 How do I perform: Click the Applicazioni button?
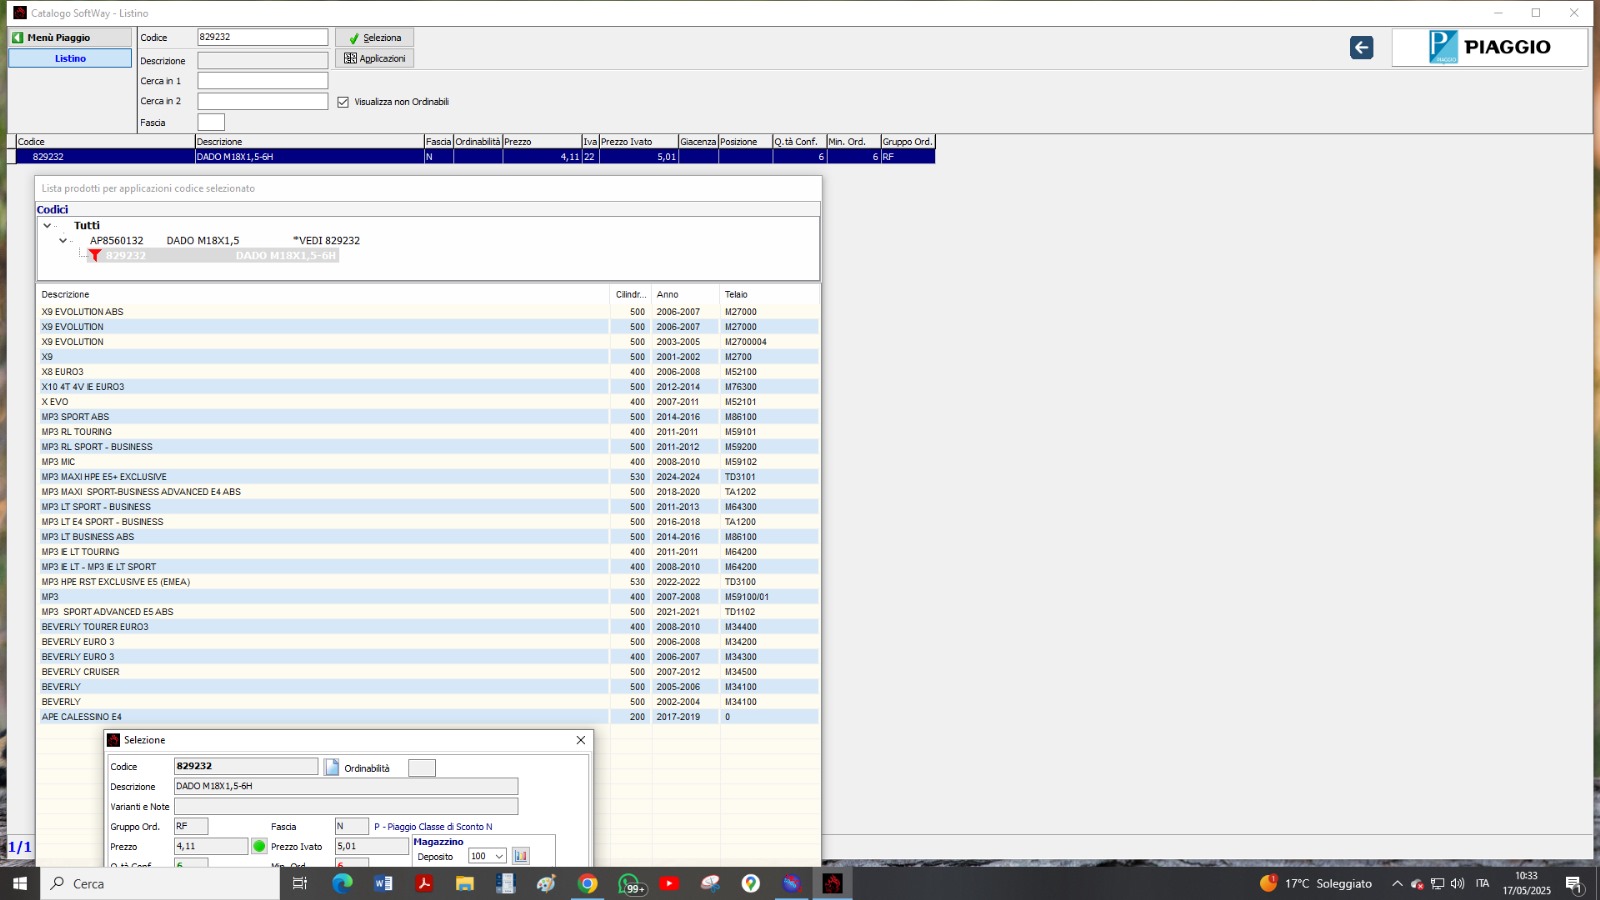pyautogui.click(x=375, y=59)
